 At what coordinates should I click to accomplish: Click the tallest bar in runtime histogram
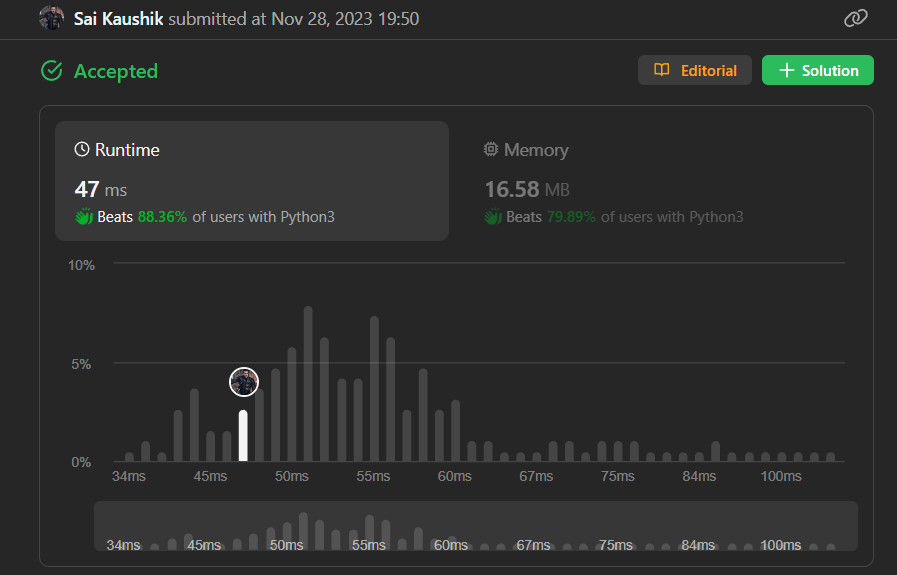tap(308, 384)
